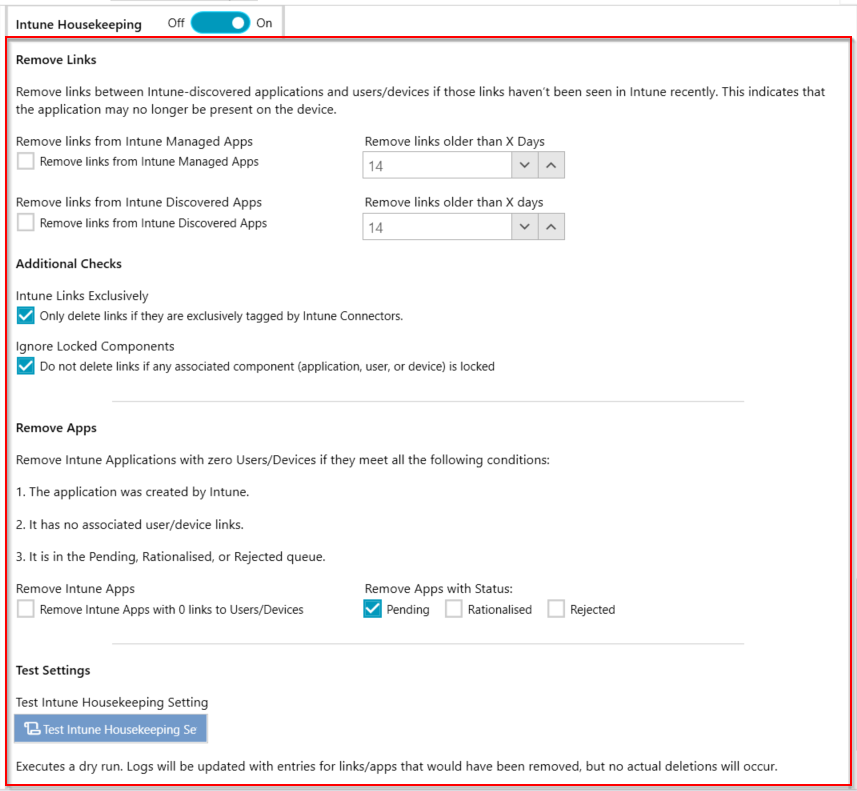
Task: Check the Rationalised status checkbox
Action: click(454, 609)
